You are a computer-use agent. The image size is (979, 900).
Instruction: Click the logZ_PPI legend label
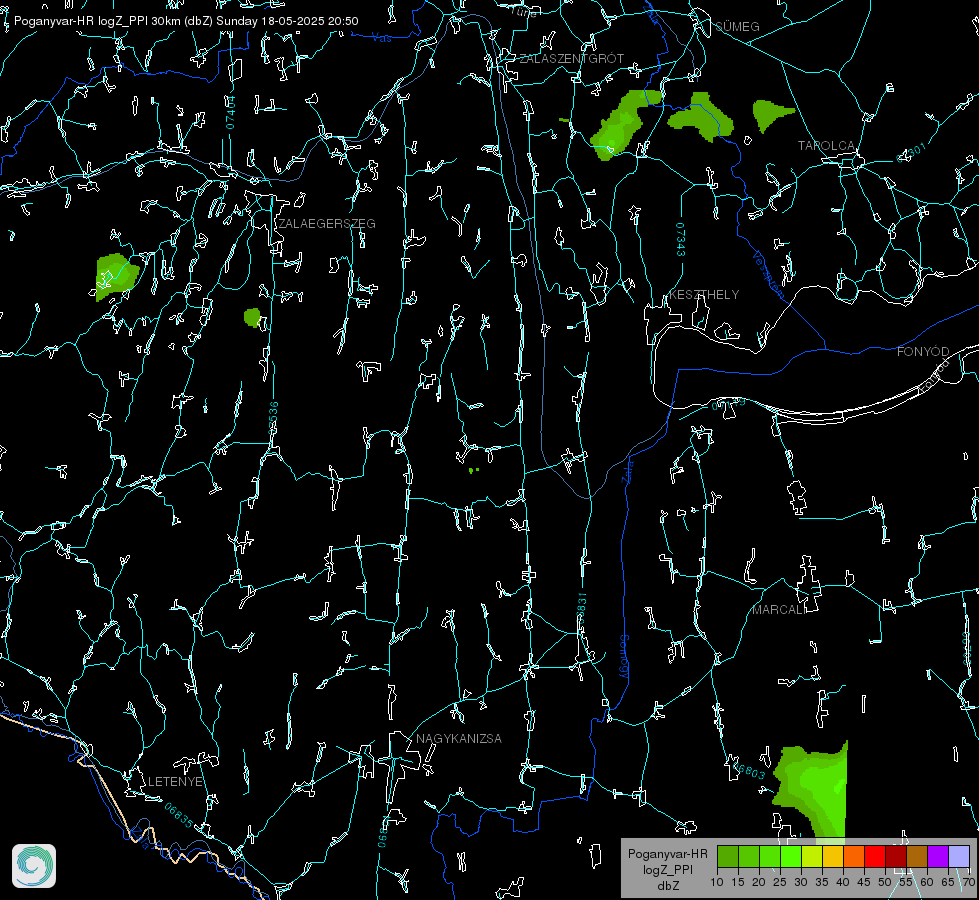[x=667, y=870]
